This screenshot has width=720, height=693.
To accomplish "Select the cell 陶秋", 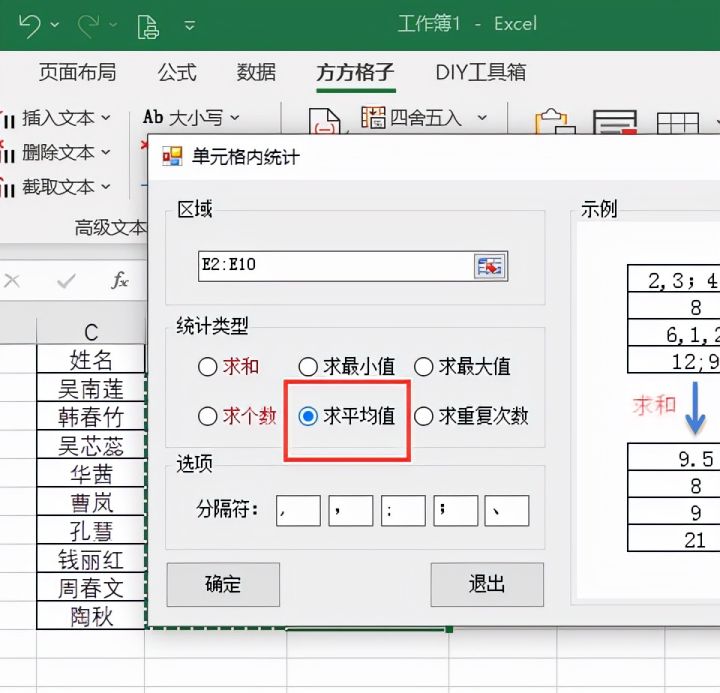I will click(91, 615).
